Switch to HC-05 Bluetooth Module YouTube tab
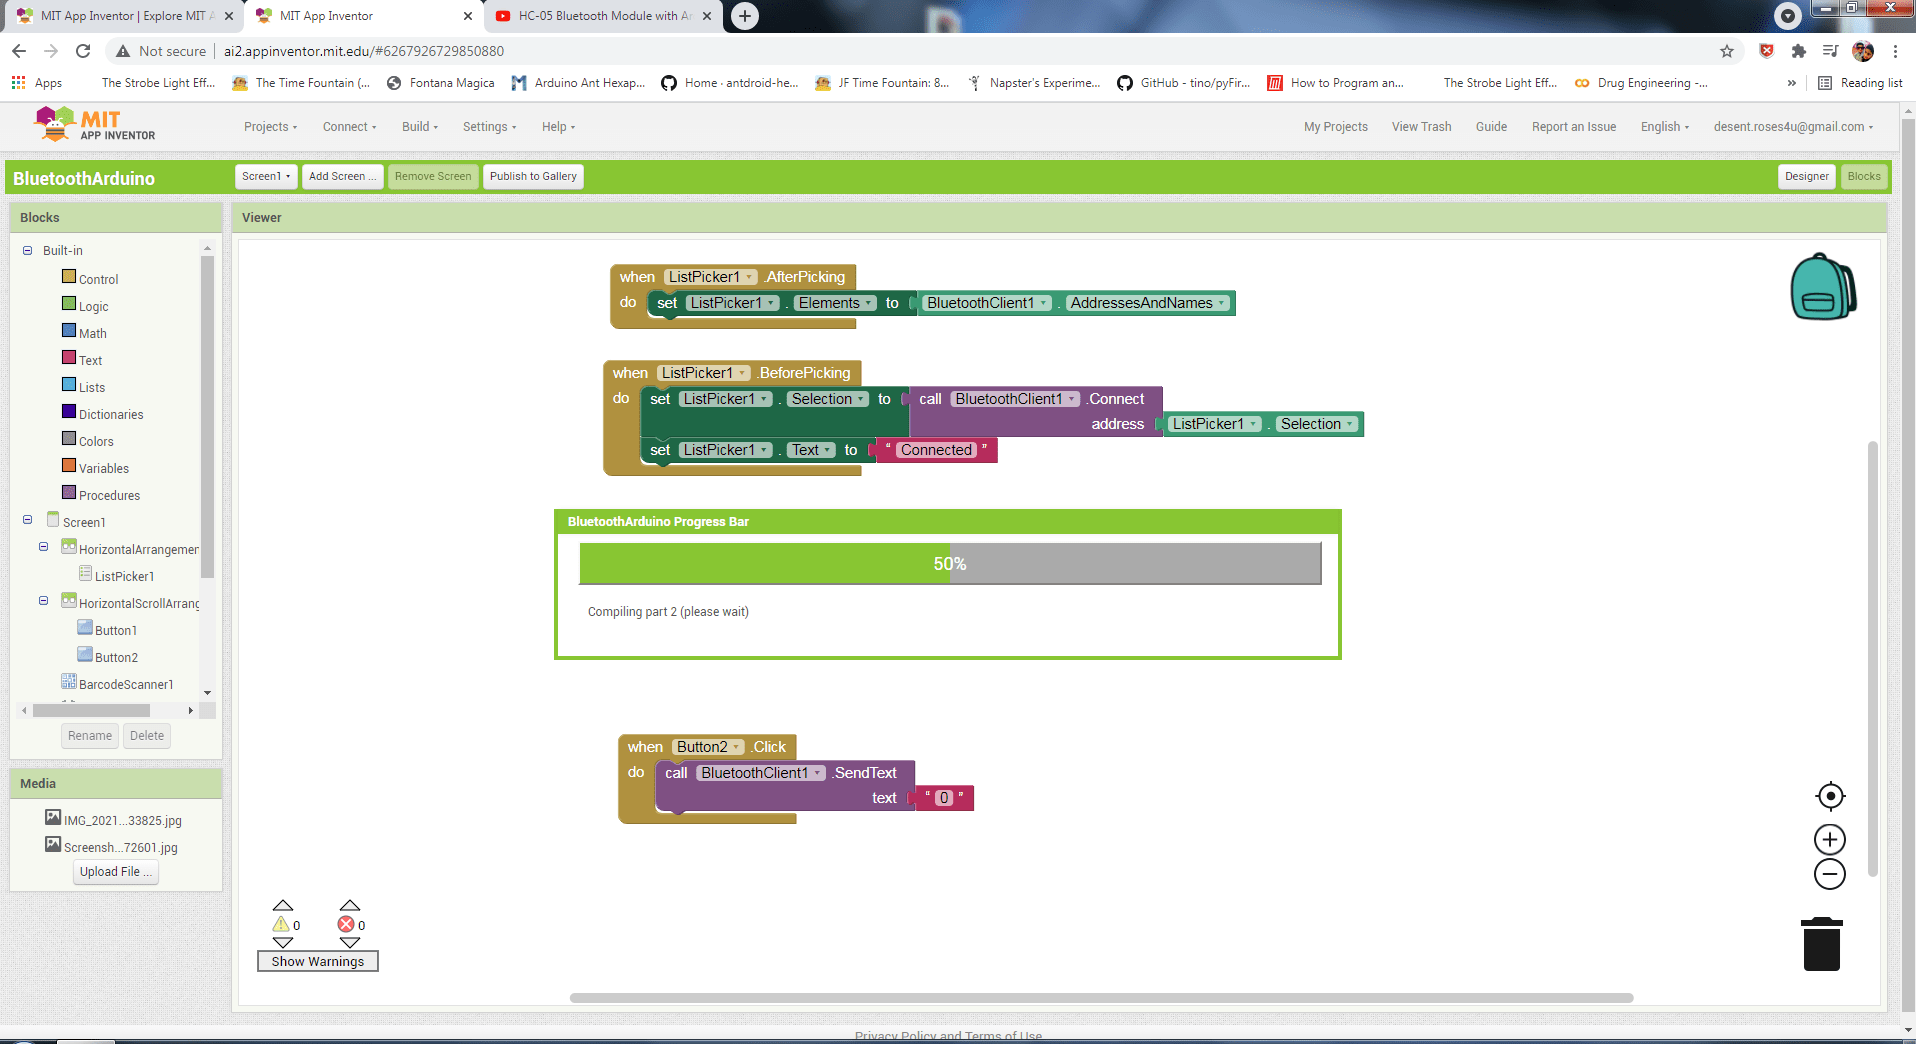The width and height of the screenshot is (1916, 1044). pyautogui.click(x=604, y=16)
